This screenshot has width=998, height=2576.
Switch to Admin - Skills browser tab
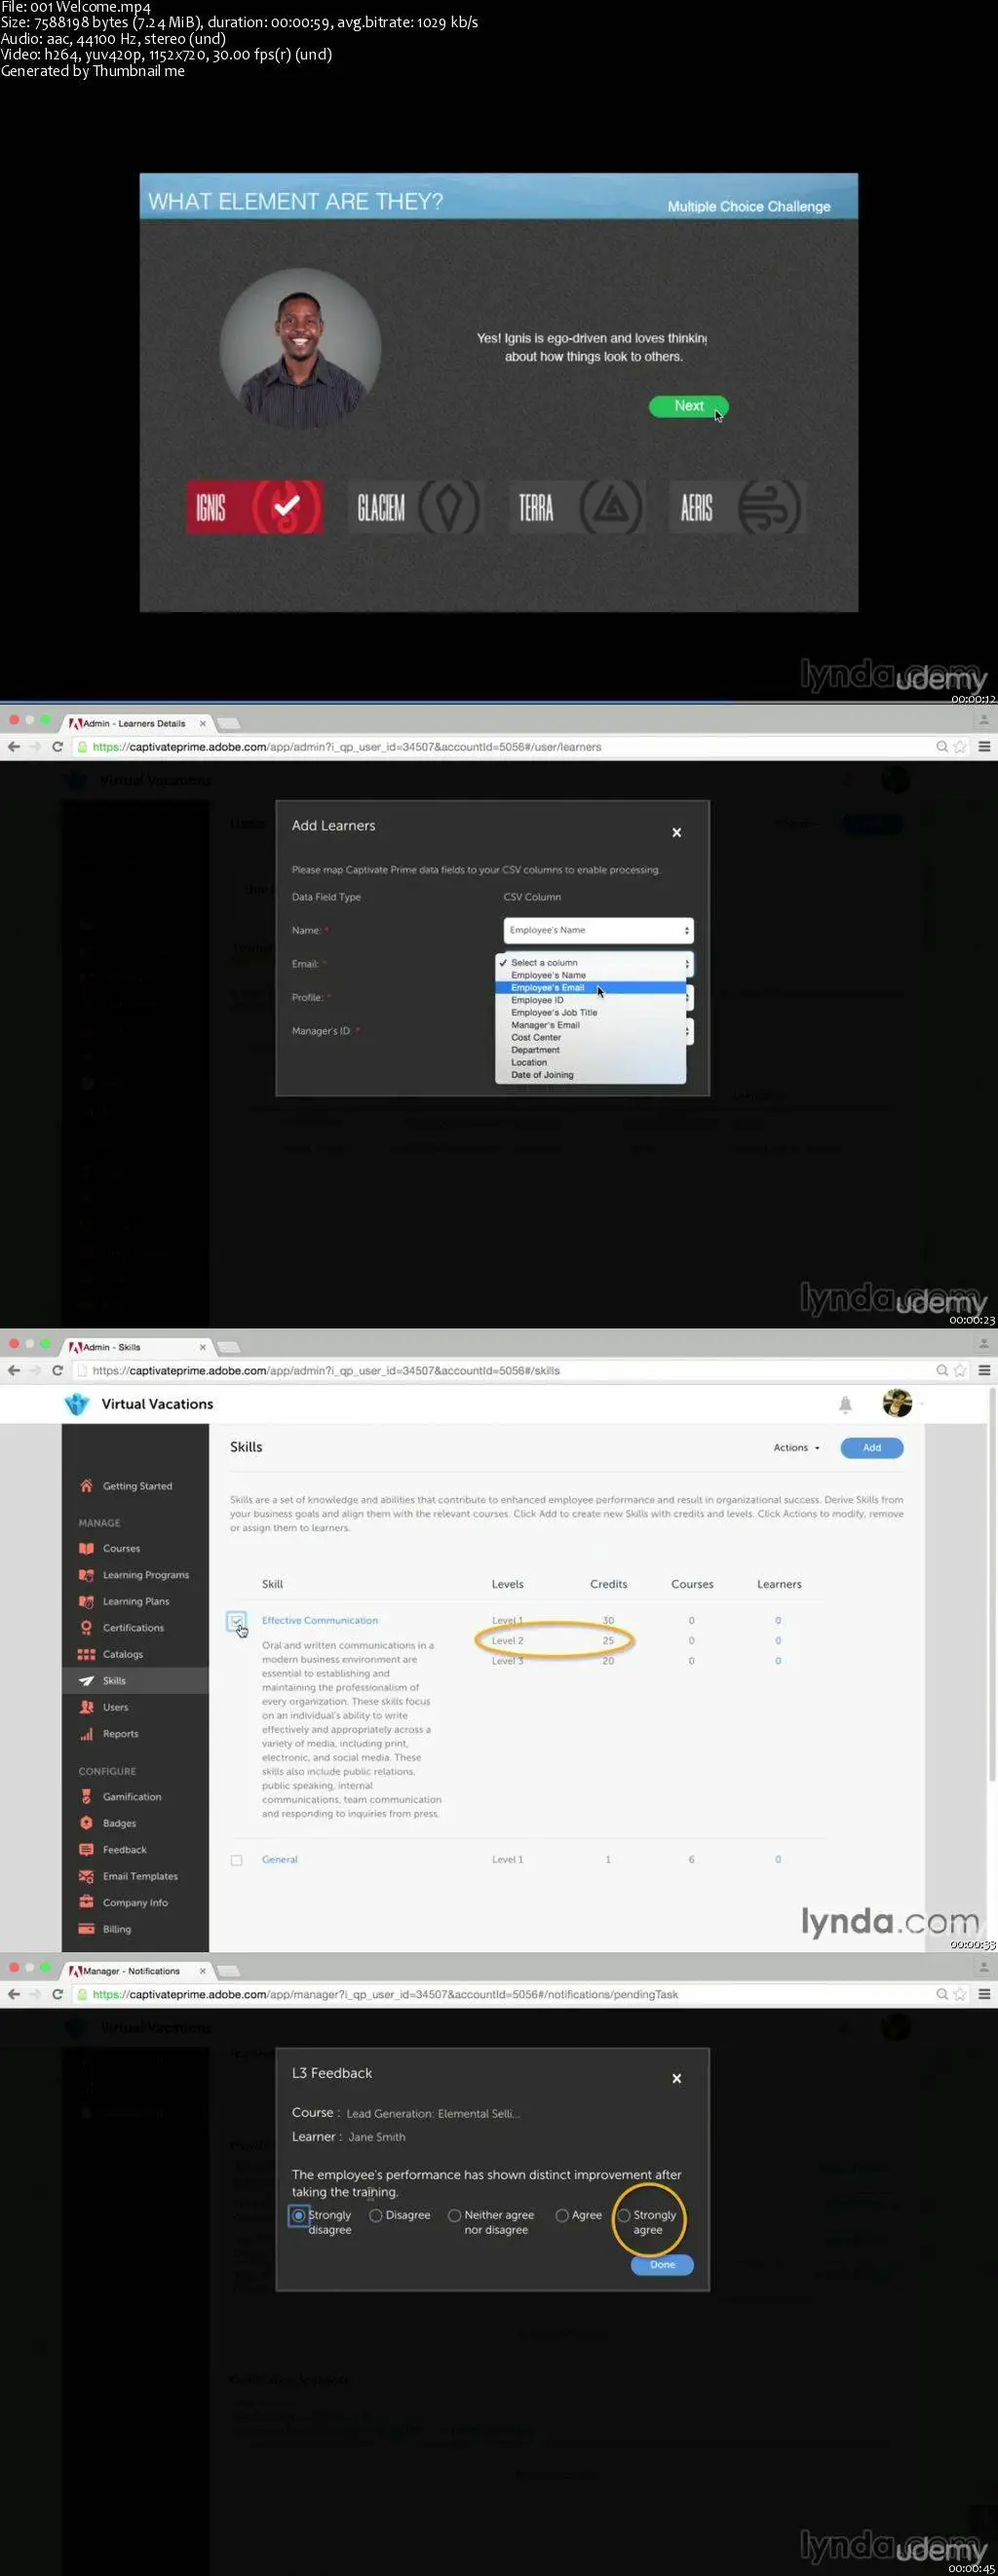(x=137, y=1347)
